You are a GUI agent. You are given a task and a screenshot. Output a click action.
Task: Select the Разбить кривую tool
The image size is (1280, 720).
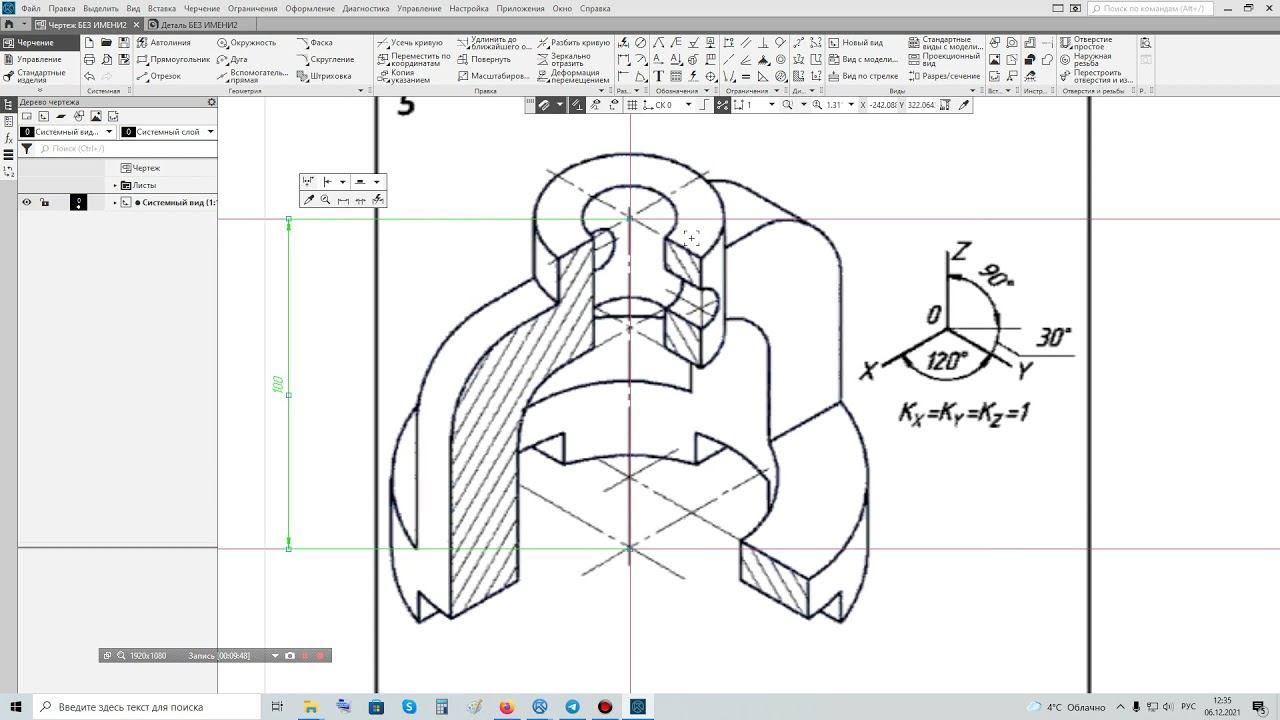point(573,43)
